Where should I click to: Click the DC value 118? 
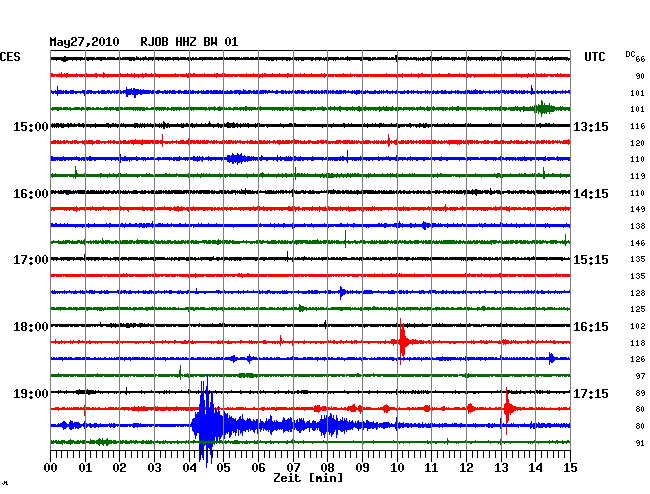638,343
